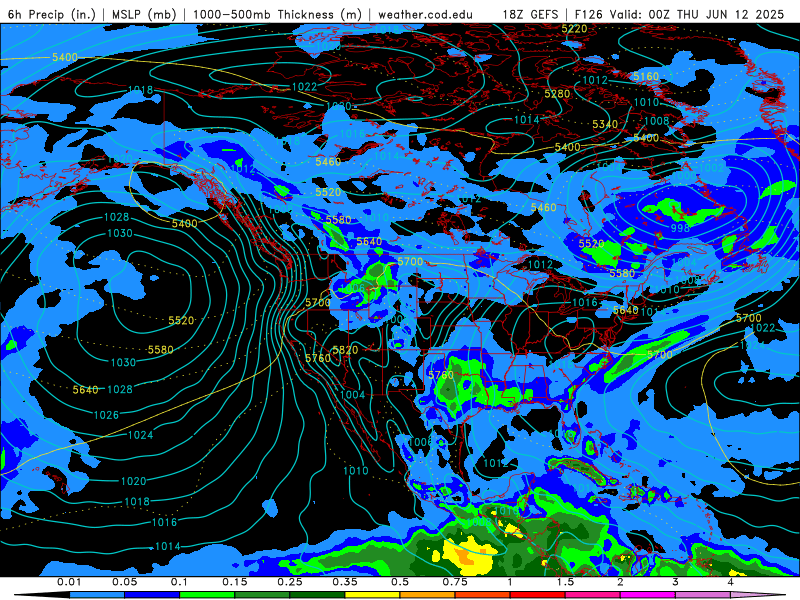Click the 998 low pressure label
Screen dimensions: 800x600
click(680, 228)
